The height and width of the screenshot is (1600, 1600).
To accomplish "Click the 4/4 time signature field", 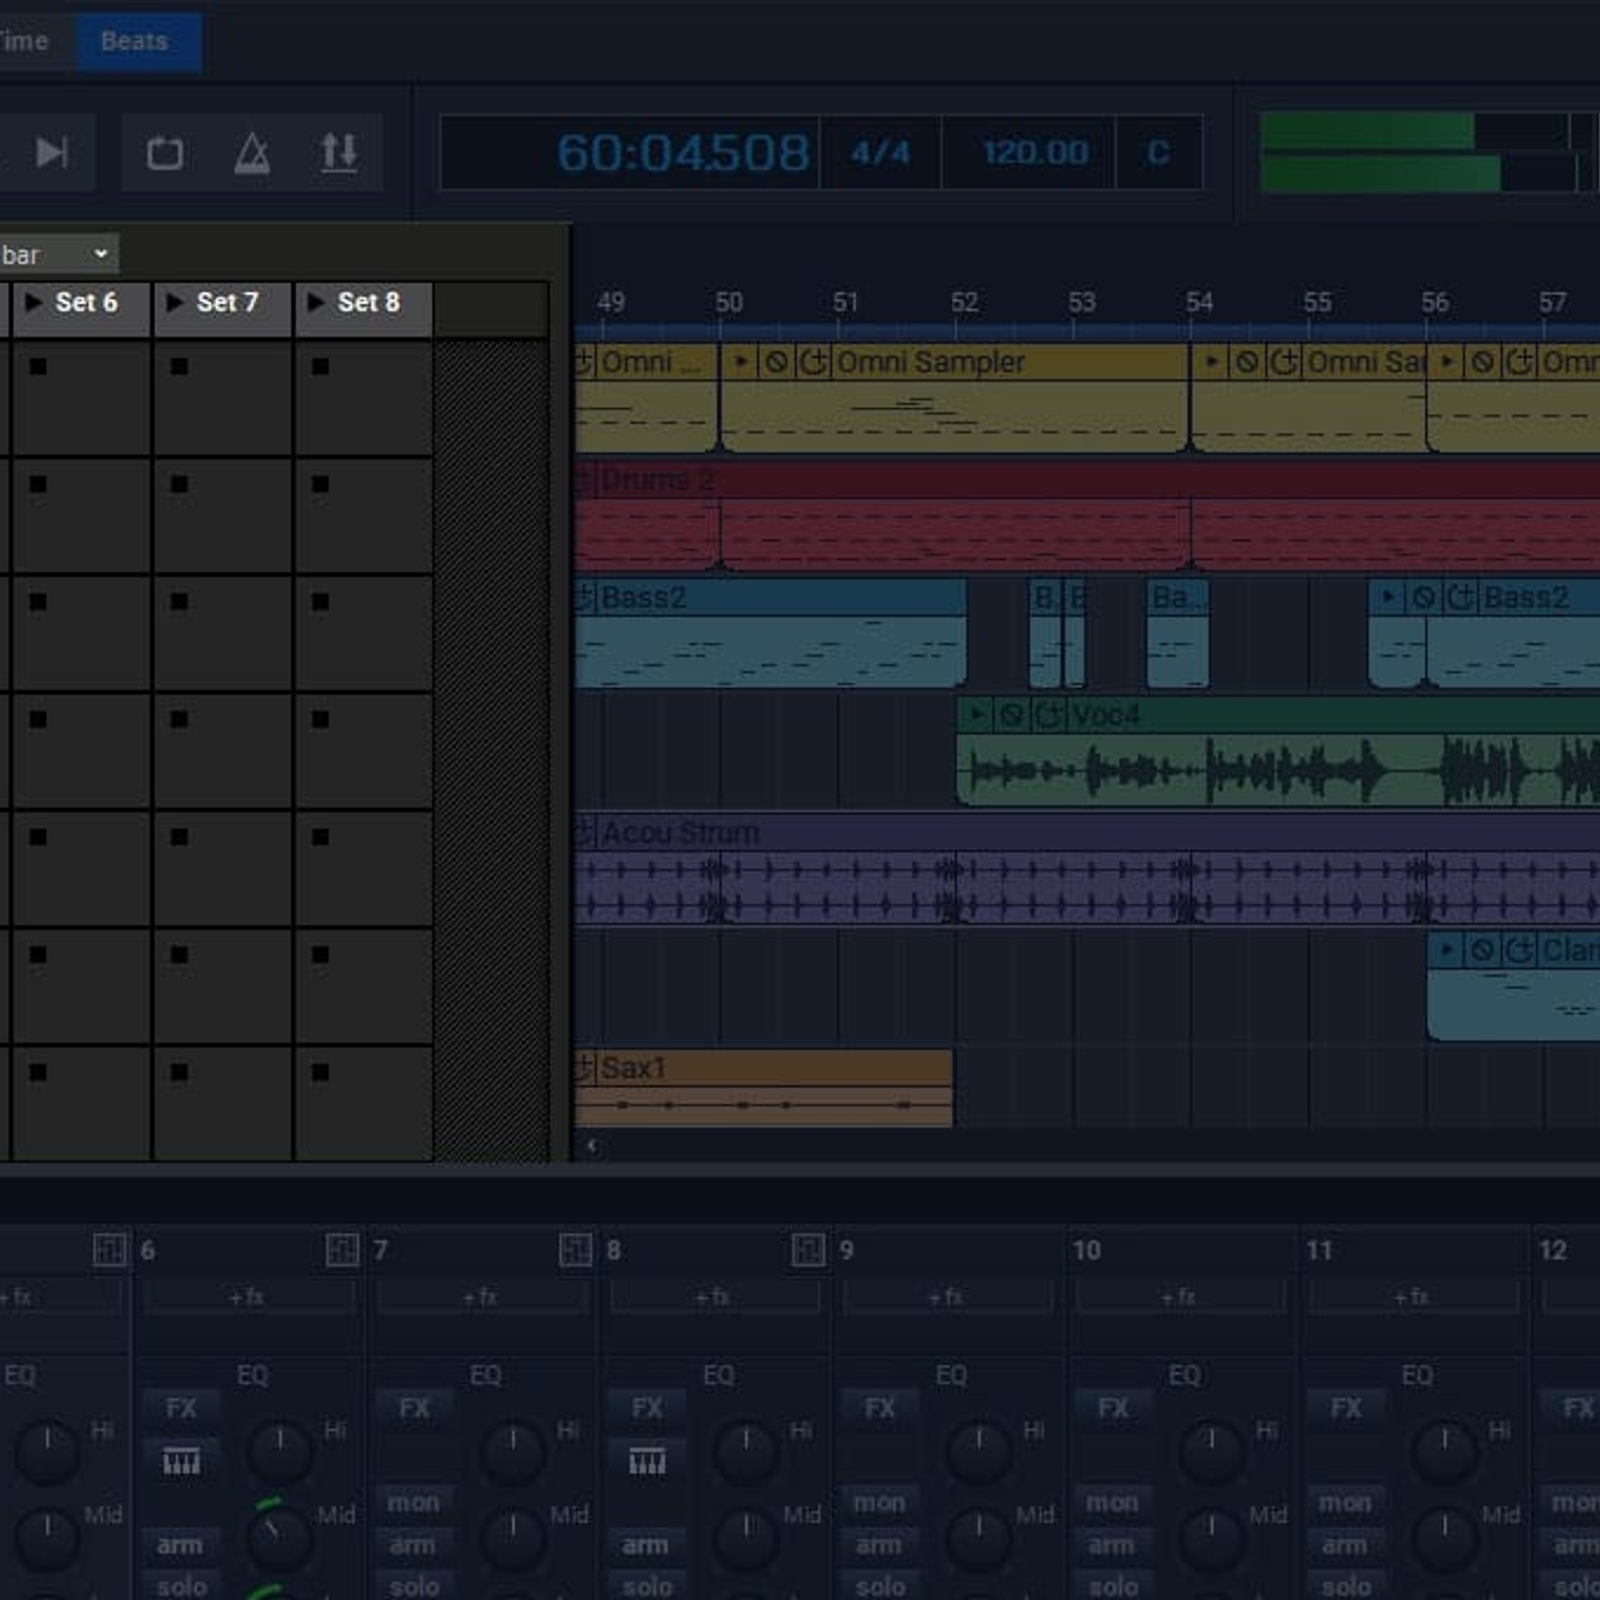I will coord(880,153).
